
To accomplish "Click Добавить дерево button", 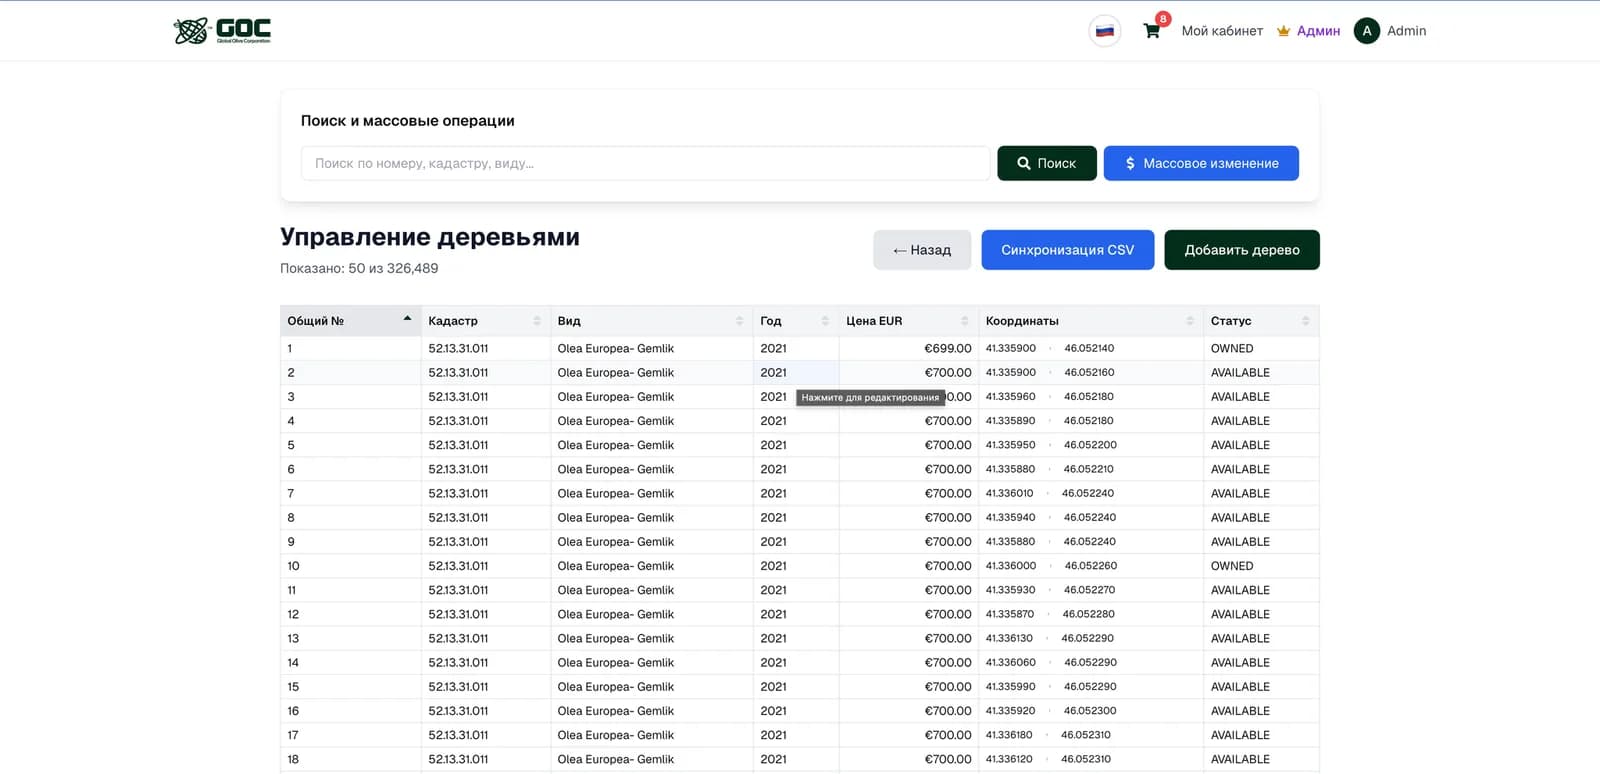I will tap(1242, 250).
